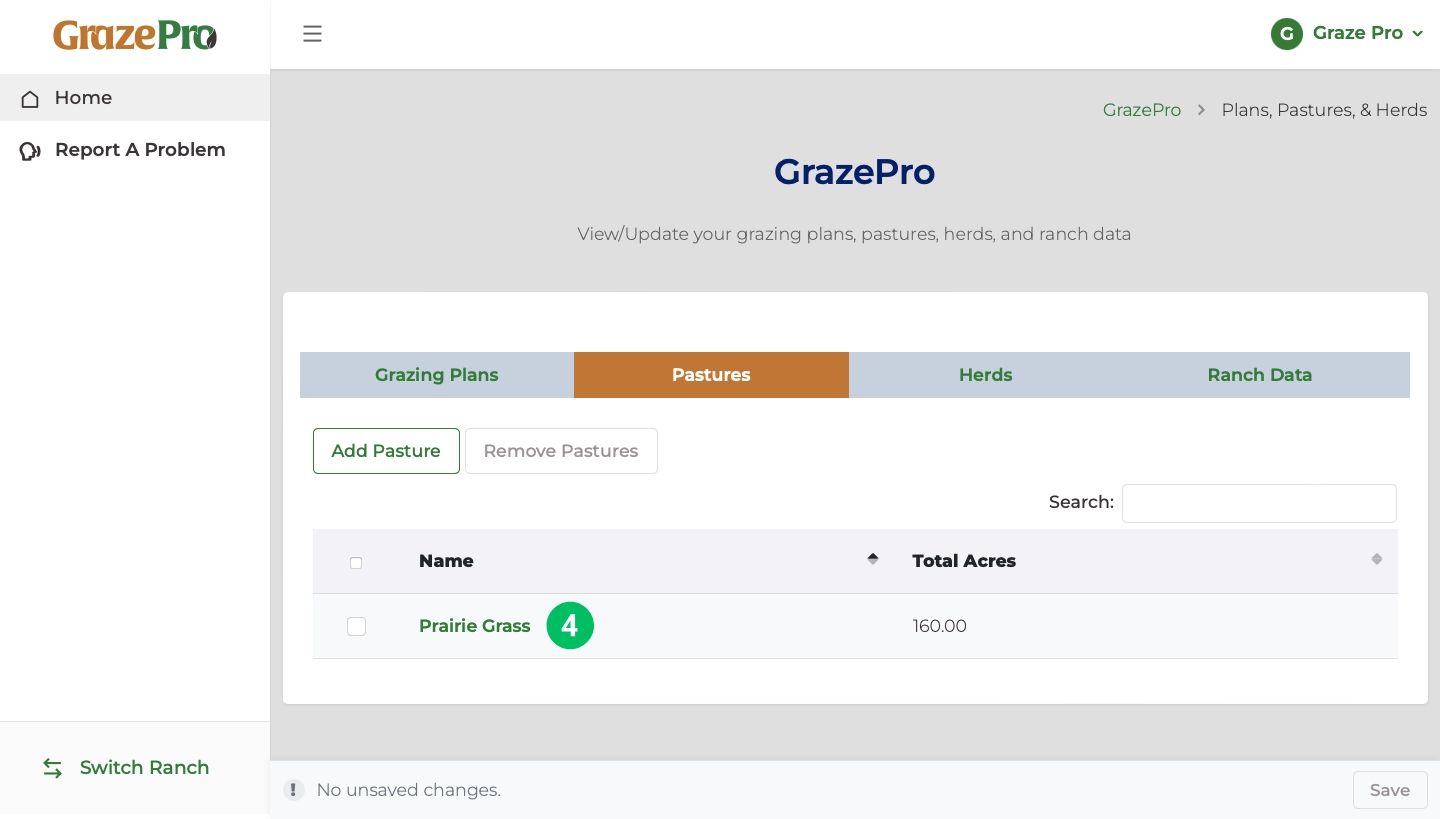Click the Graze Pro account name
1440x819 pixels.
click(x=1358, y=33)
